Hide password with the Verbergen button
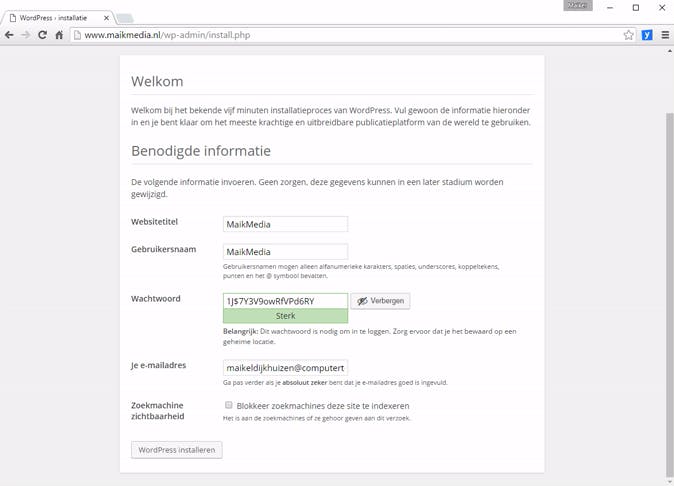This screenshot has width=674, height=486. (380, 301)
